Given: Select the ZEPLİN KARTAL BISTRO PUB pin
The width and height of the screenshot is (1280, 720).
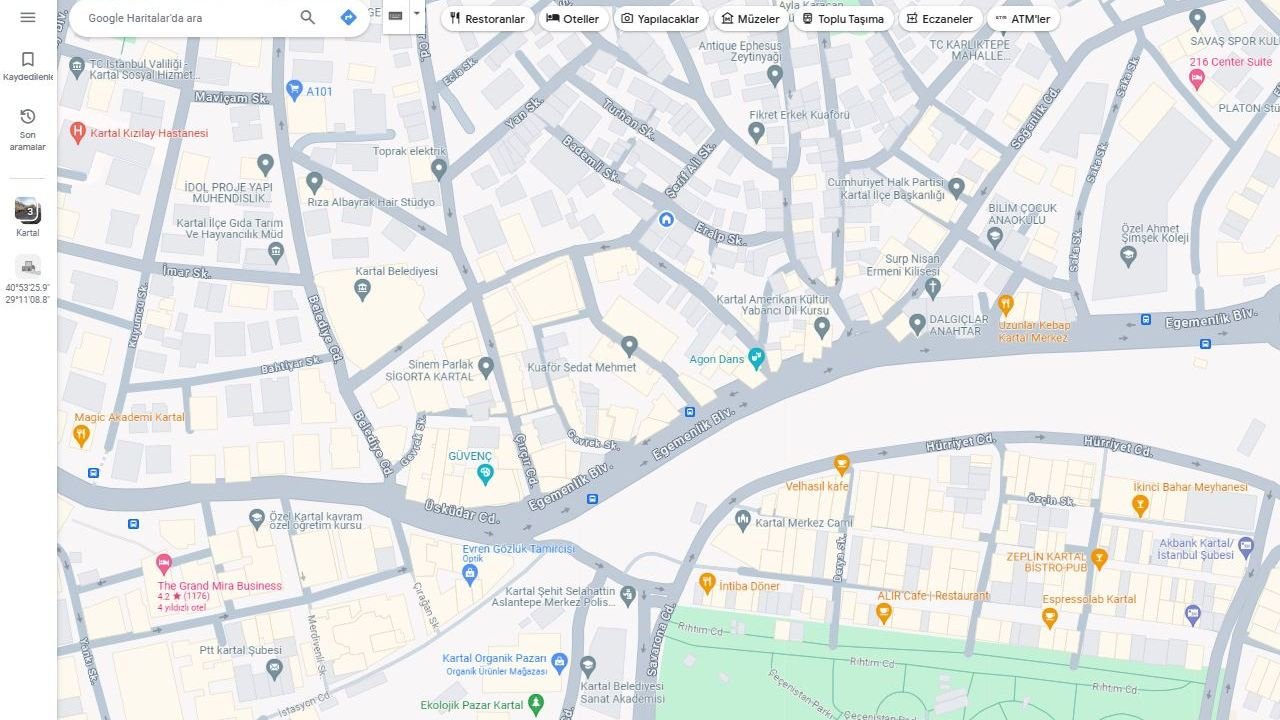Looking at the screenshot, I should [x=1099, y=559].
